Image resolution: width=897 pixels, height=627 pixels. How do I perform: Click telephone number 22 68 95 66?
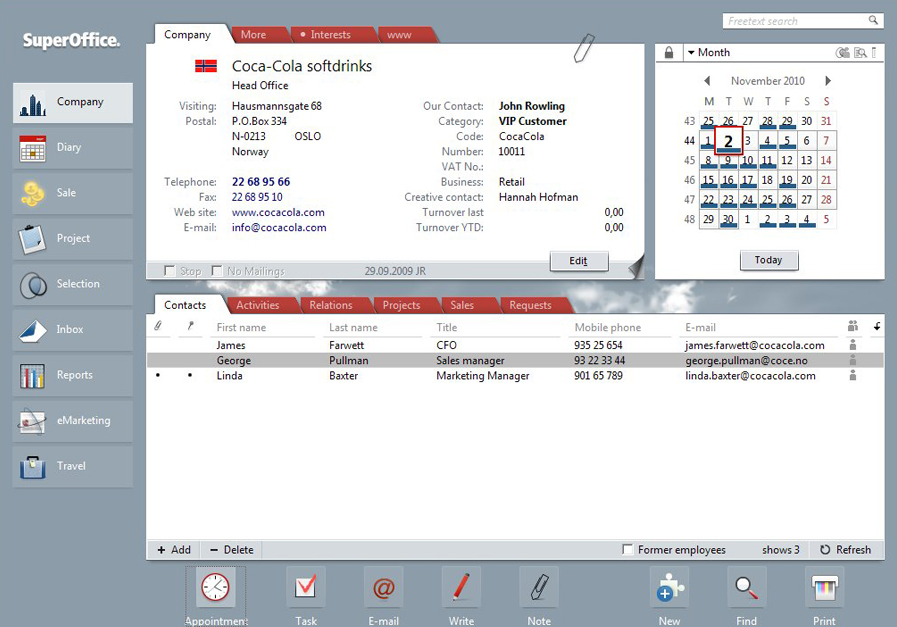tap(261, 182)
